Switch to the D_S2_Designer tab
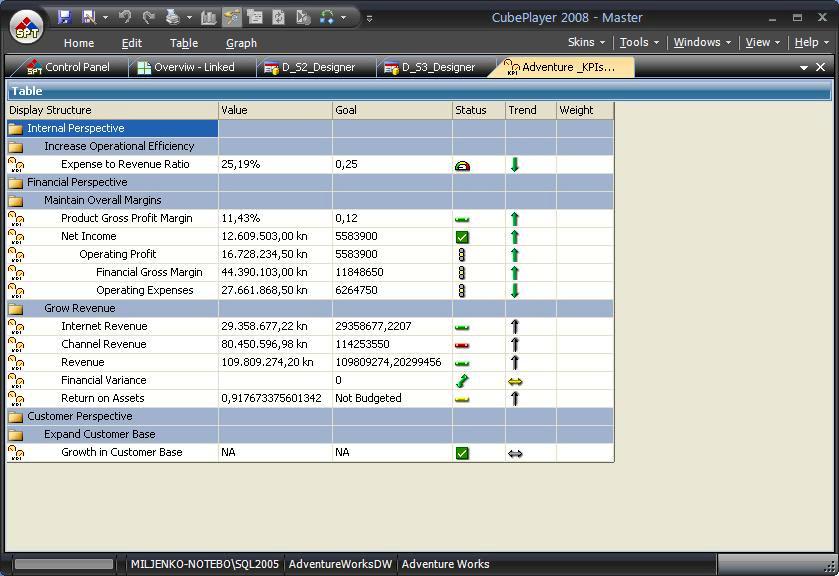839x576 pixels. point(309,67)
